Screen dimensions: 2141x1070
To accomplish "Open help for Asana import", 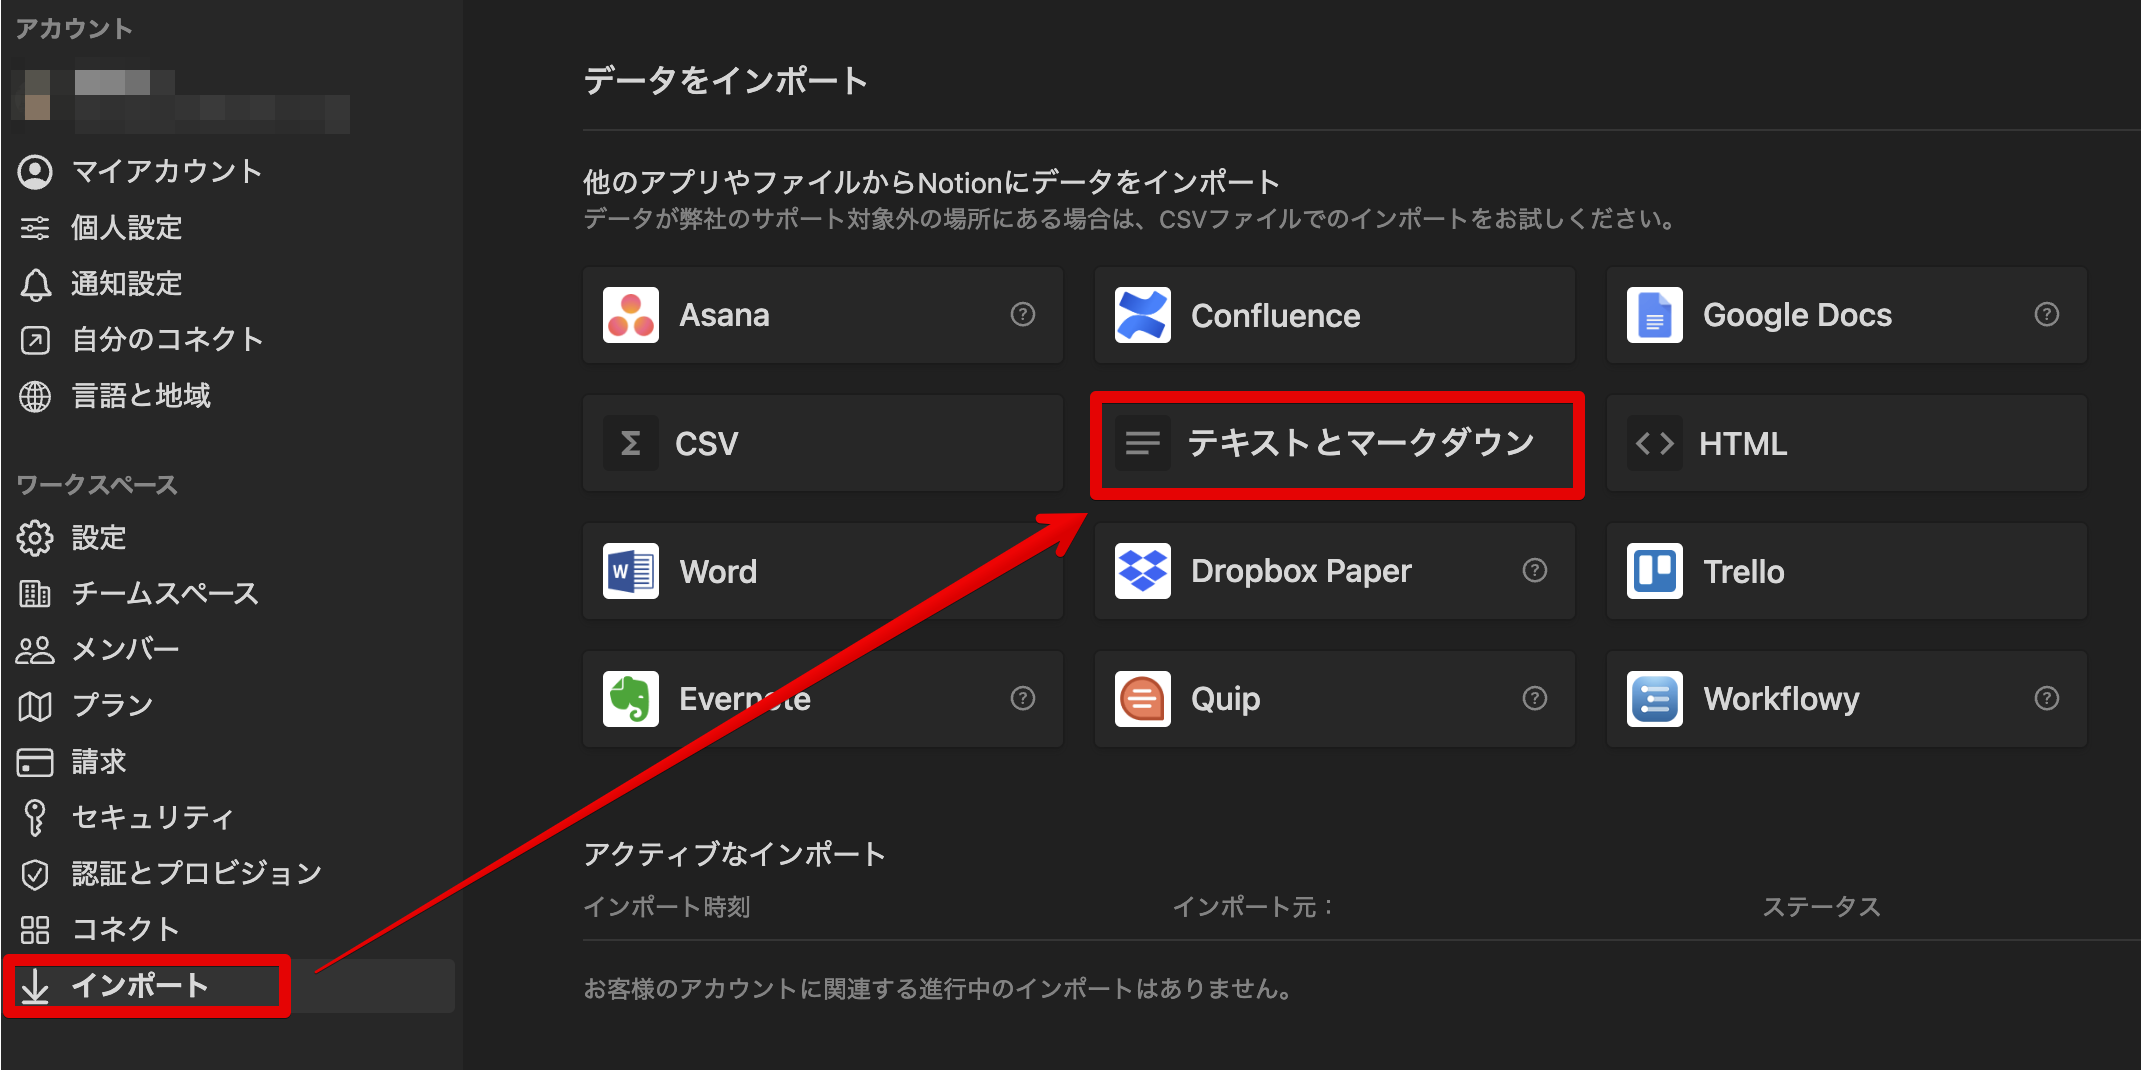I will pos(1022,314).
